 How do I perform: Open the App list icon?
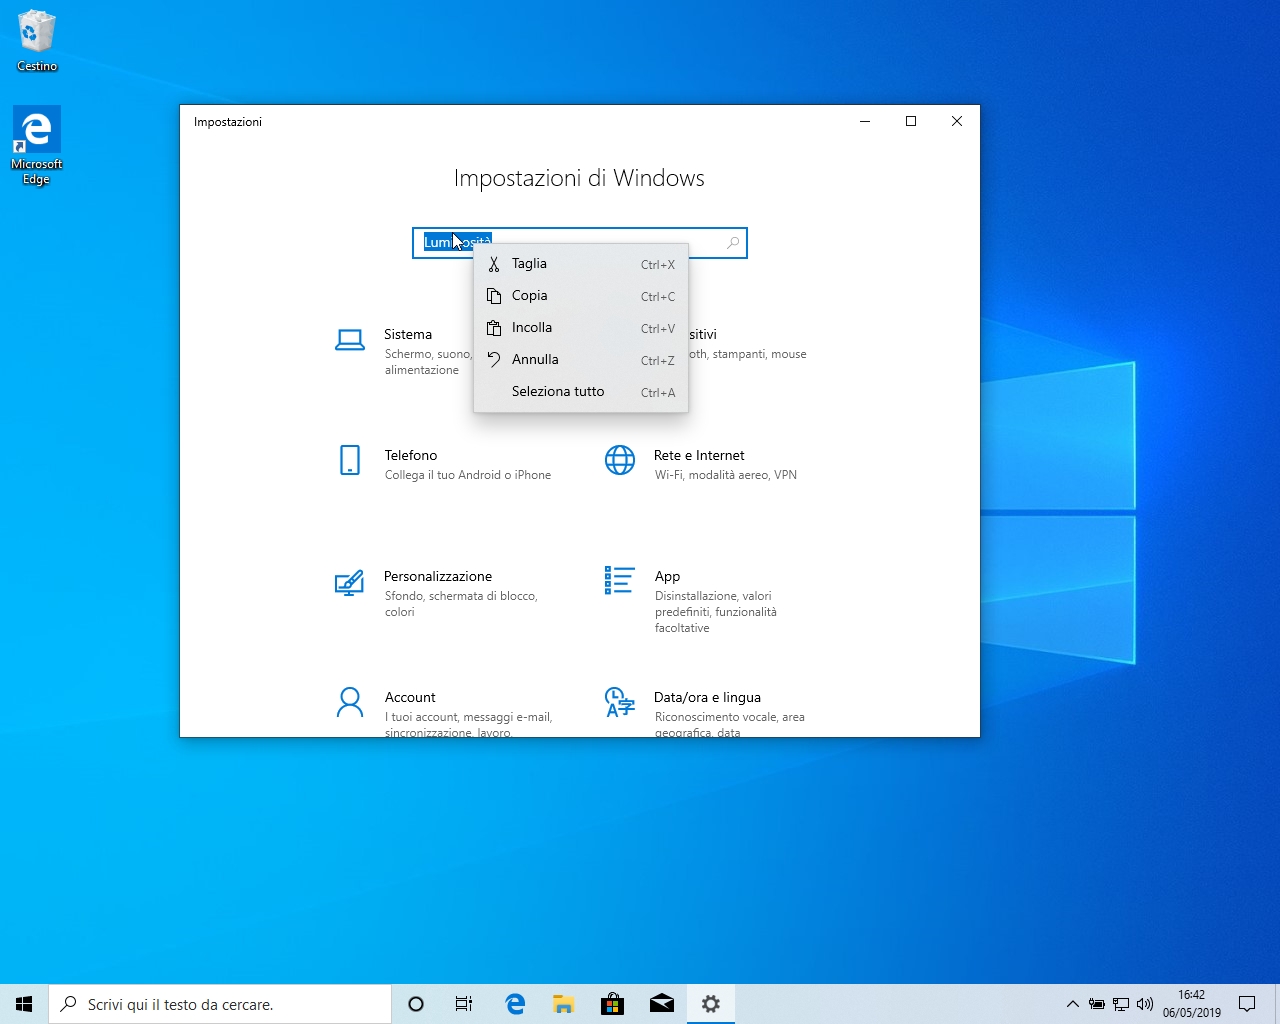[x=620, y=581]
